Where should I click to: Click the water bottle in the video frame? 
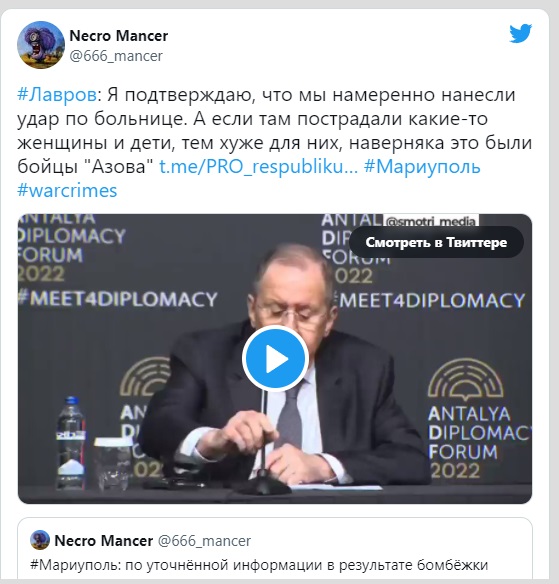71,442
